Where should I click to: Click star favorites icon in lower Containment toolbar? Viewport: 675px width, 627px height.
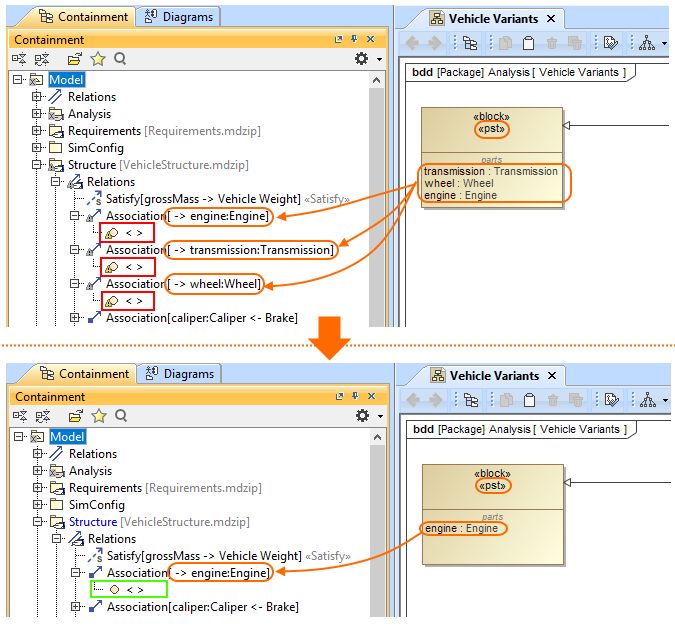tap(99, 416)
